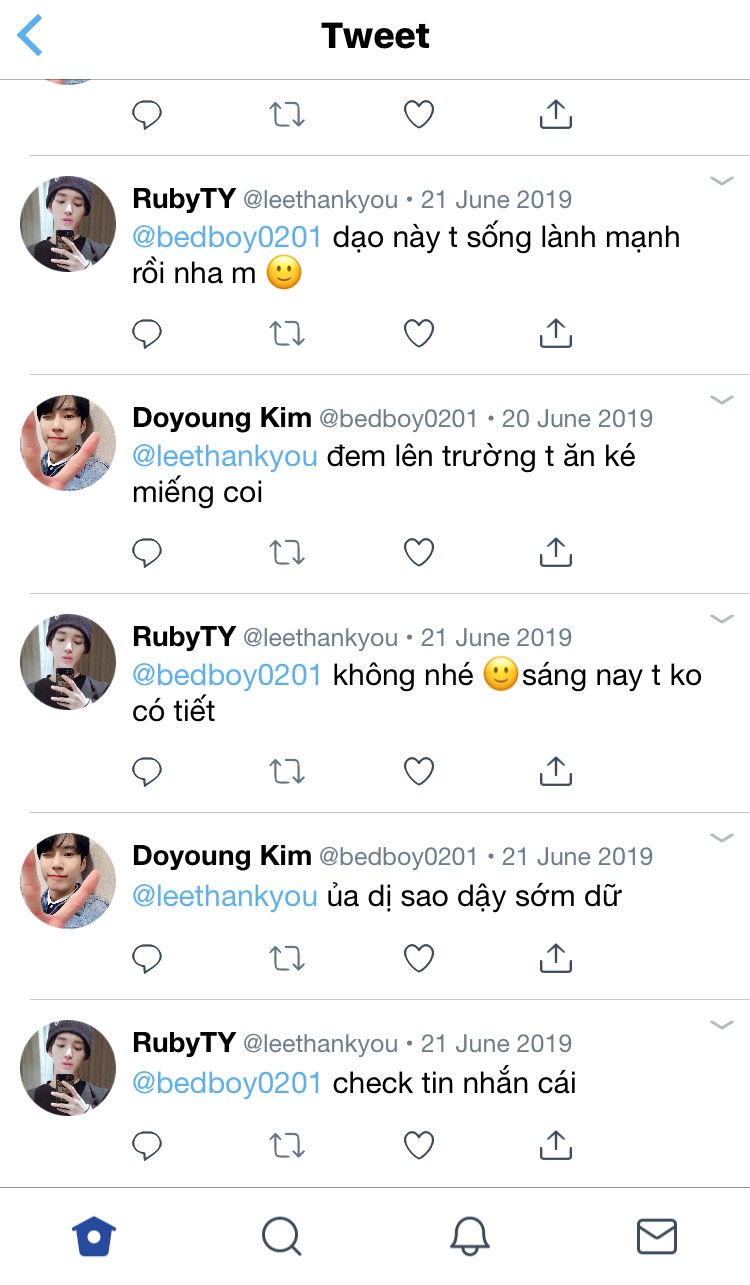This screenshot has width=750, height=1285.
Task: Like the "check tin nhắn cái" tweet
Action: click(418, 1145)
